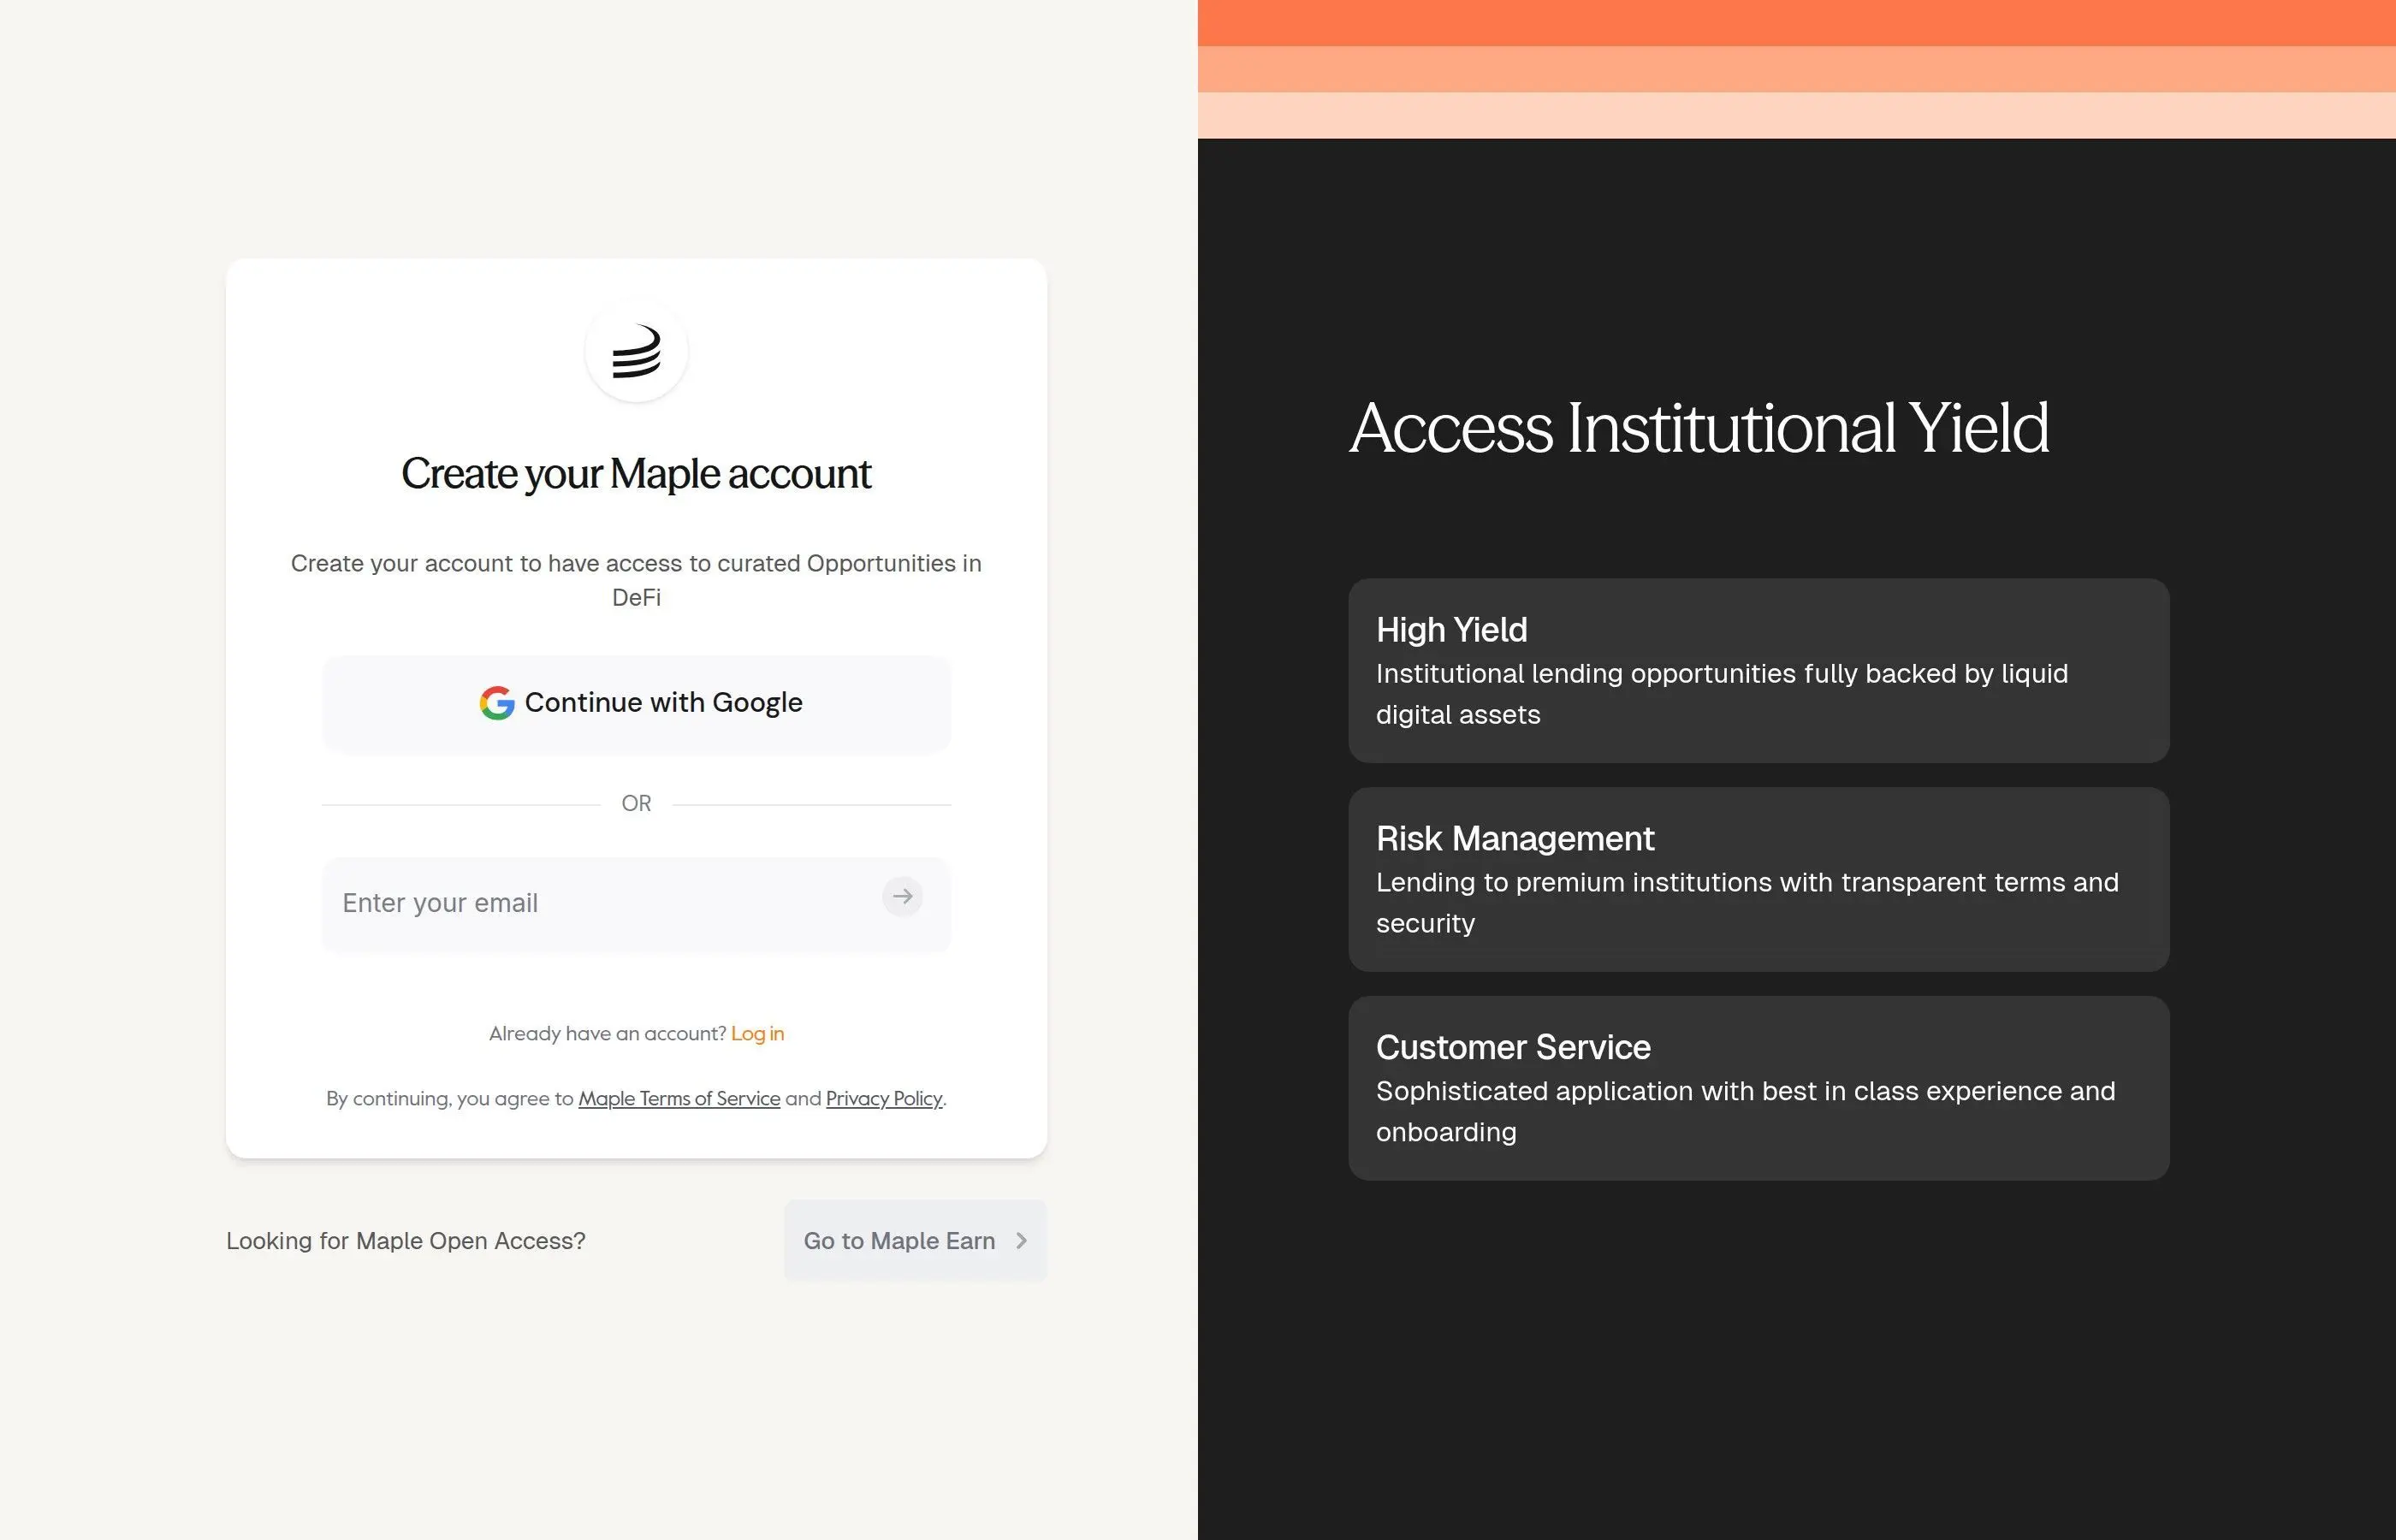Click 'Already have an account?' text
The image size is (2396, 1540).
607,1033
